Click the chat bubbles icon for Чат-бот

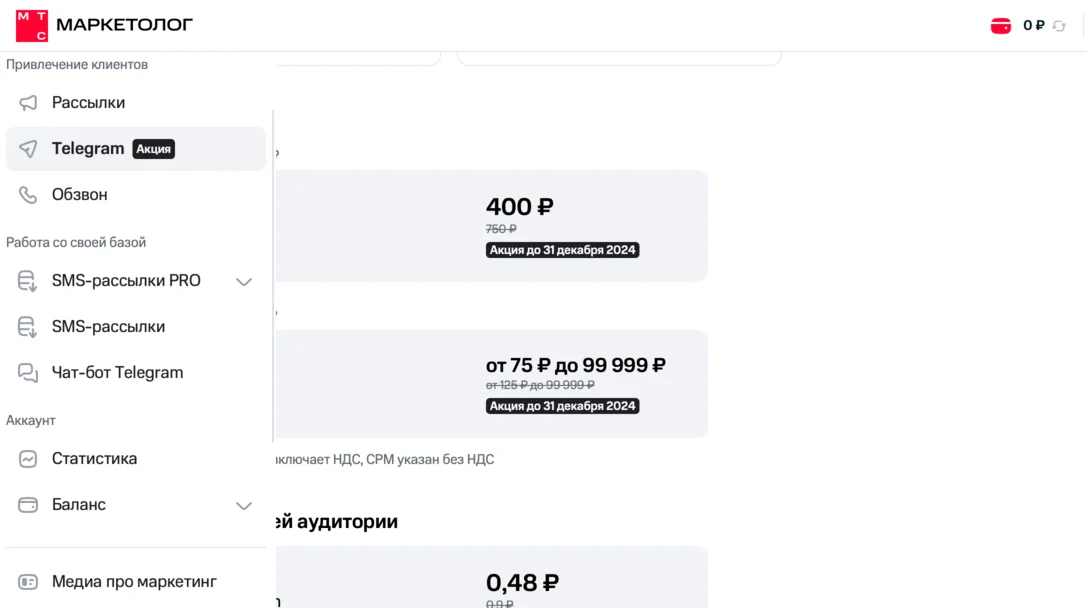(x=28, y=373)
